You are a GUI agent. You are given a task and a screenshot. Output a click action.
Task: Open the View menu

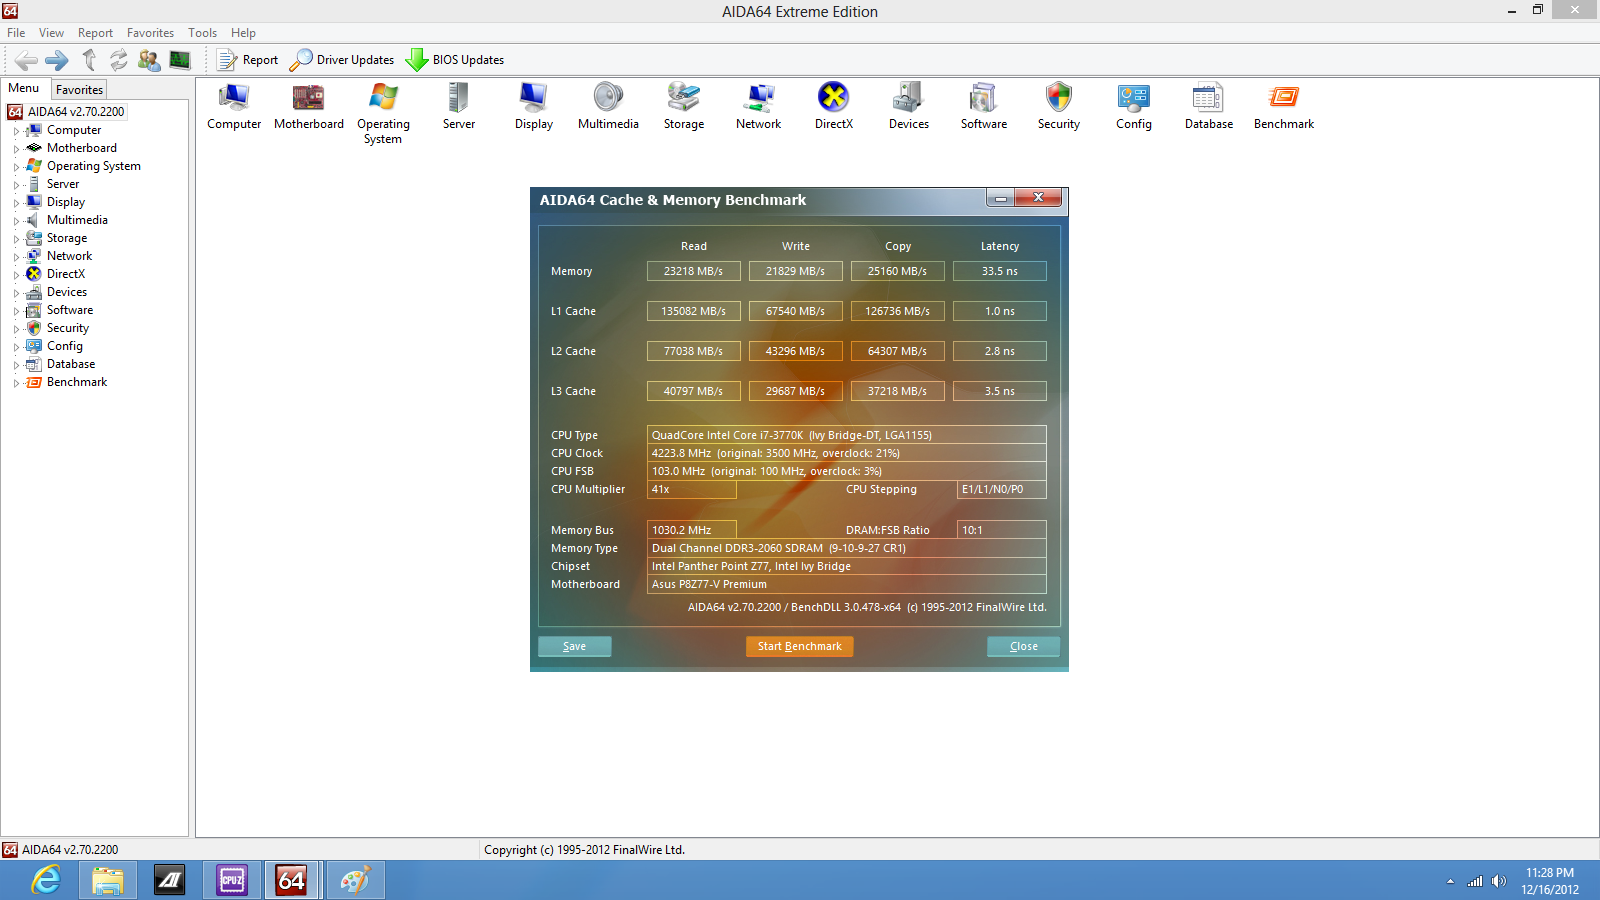51,33
